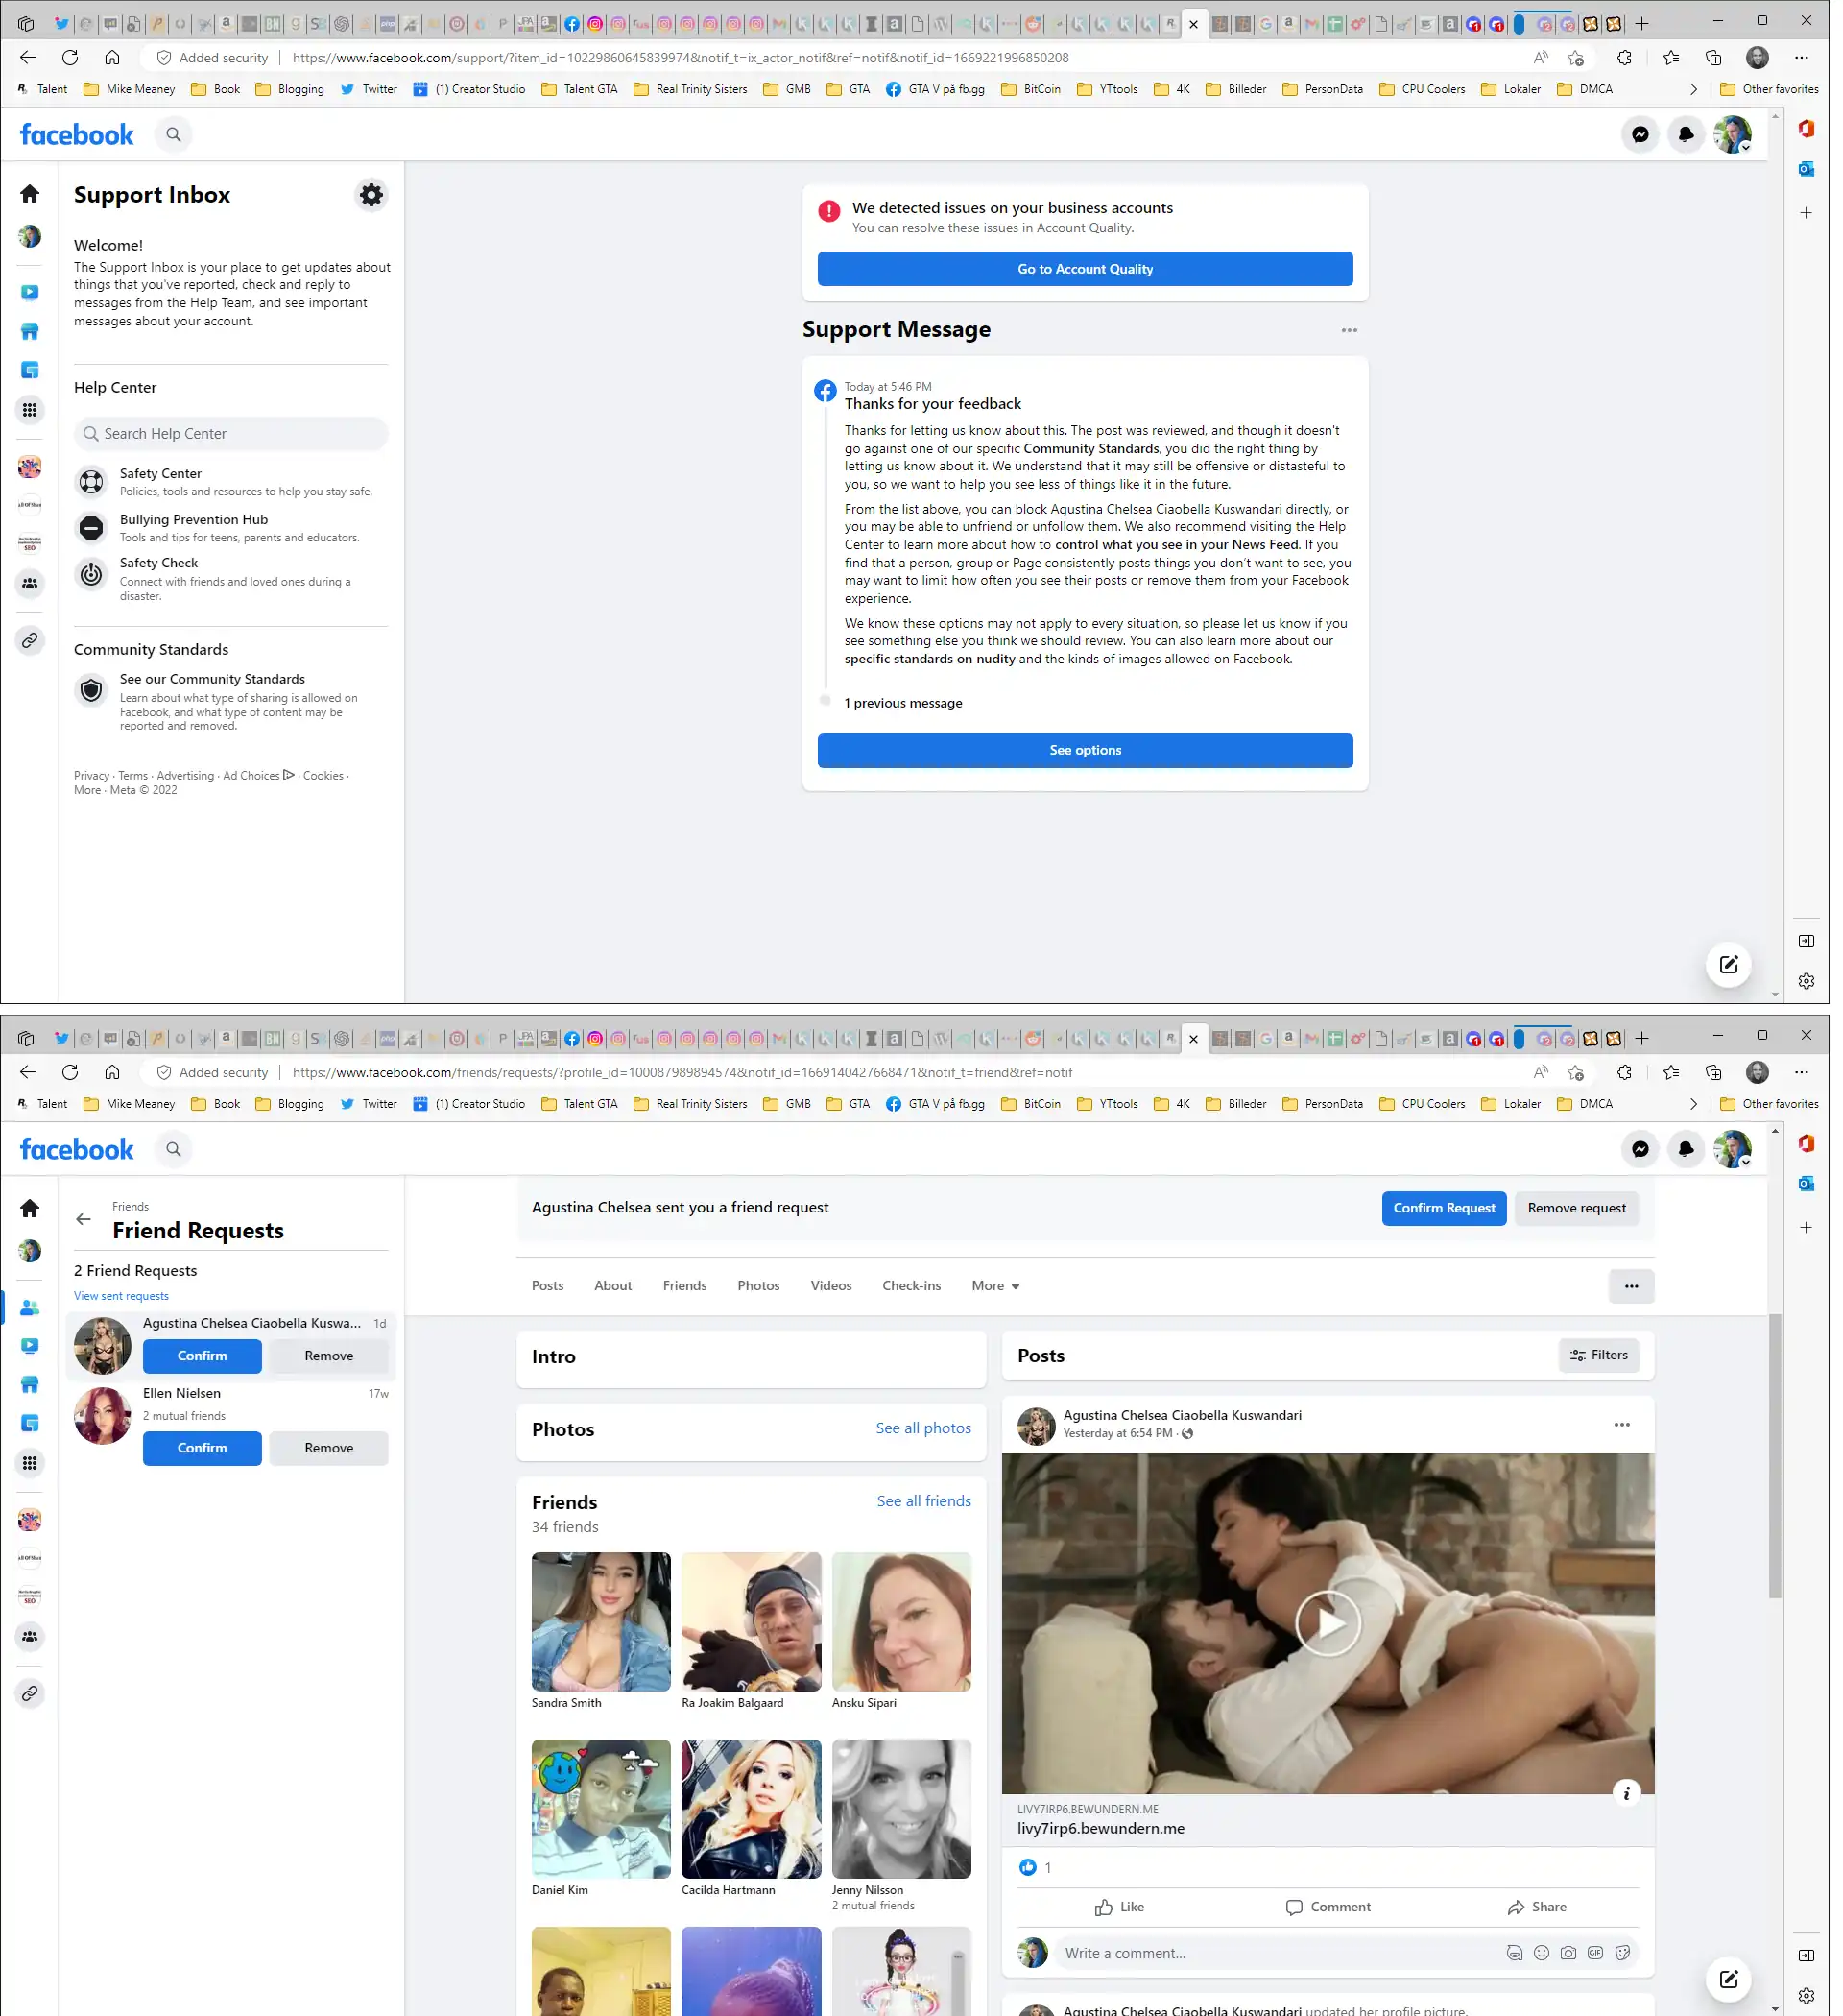Viewport: 1843px width, 2016px height.
Task: Open Sandra Smith friend thumbnail
Action: 601,1622
